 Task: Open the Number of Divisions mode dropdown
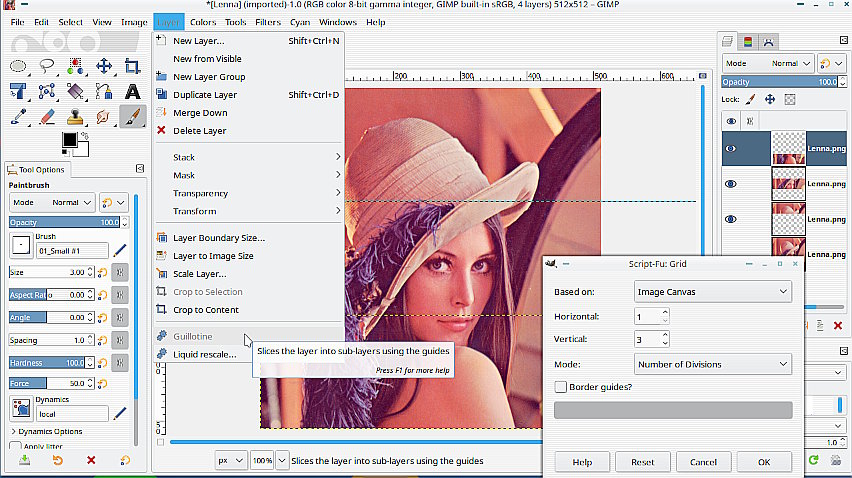(712, 364)
